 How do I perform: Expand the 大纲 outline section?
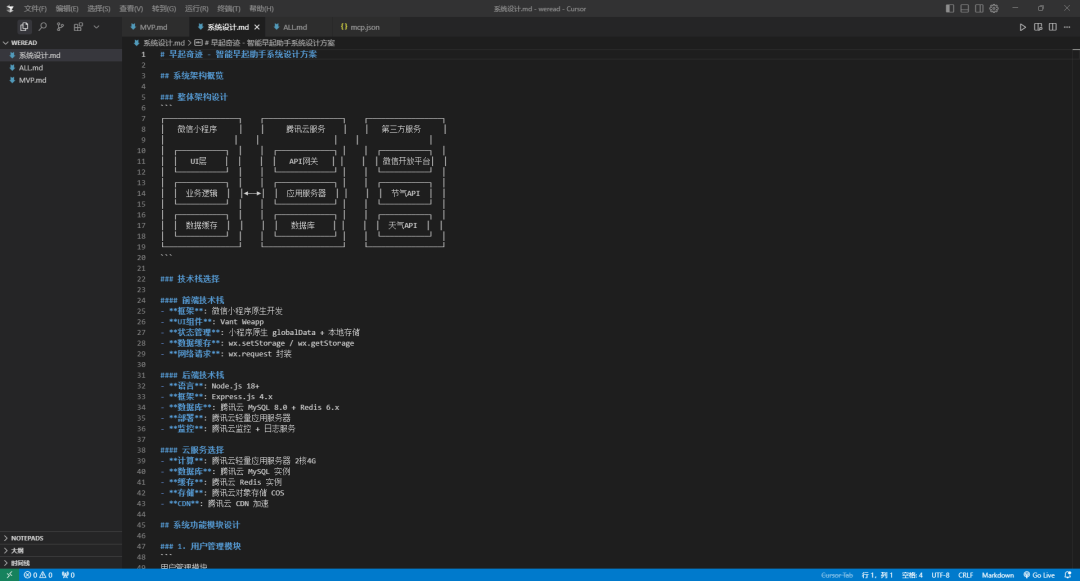[x=61, y=551]
